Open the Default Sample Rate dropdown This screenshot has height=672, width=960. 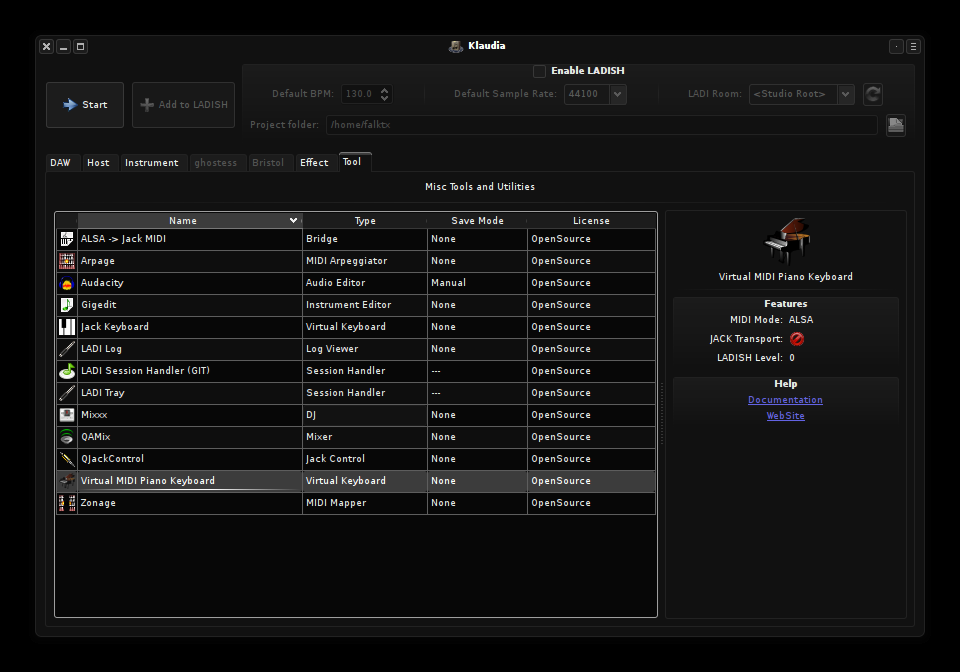(617, 94)
